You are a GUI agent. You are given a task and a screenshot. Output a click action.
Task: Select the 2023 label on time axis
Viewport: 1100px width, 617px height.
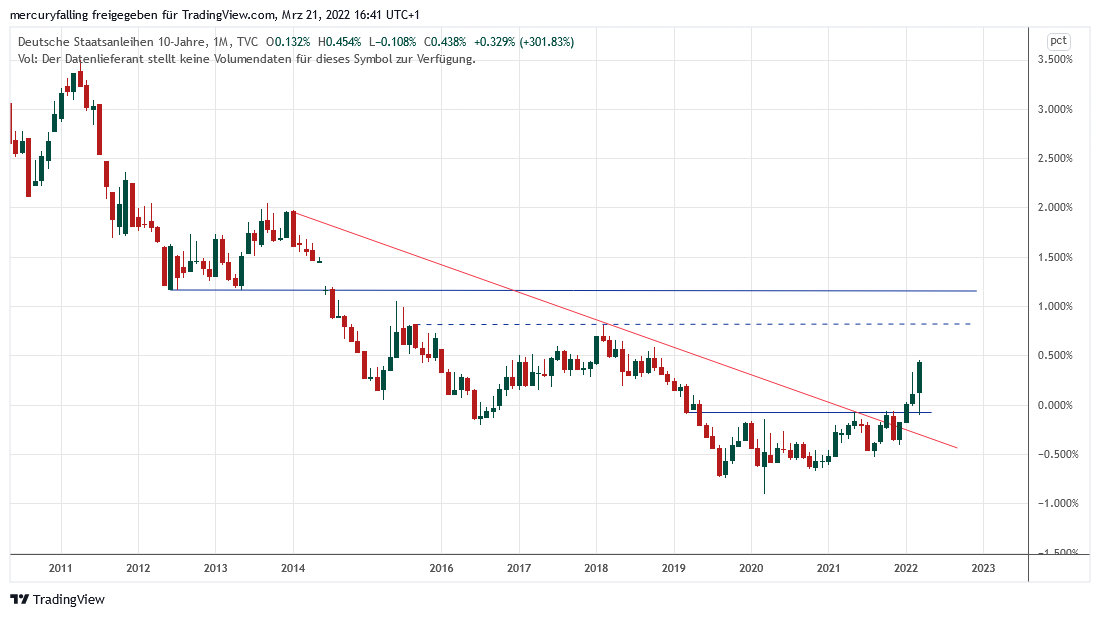(x=982, y=568)
